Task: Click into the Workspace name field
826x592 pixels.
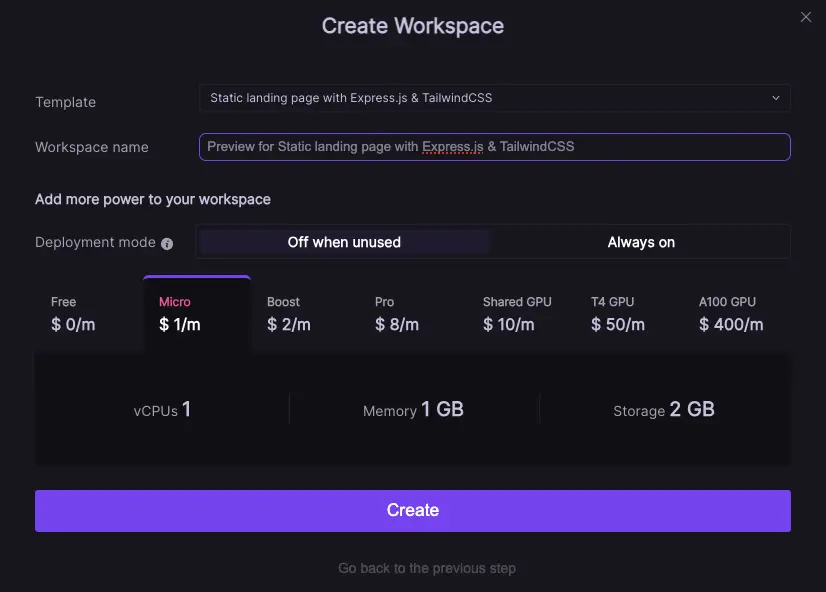Action: pos(494,147)
